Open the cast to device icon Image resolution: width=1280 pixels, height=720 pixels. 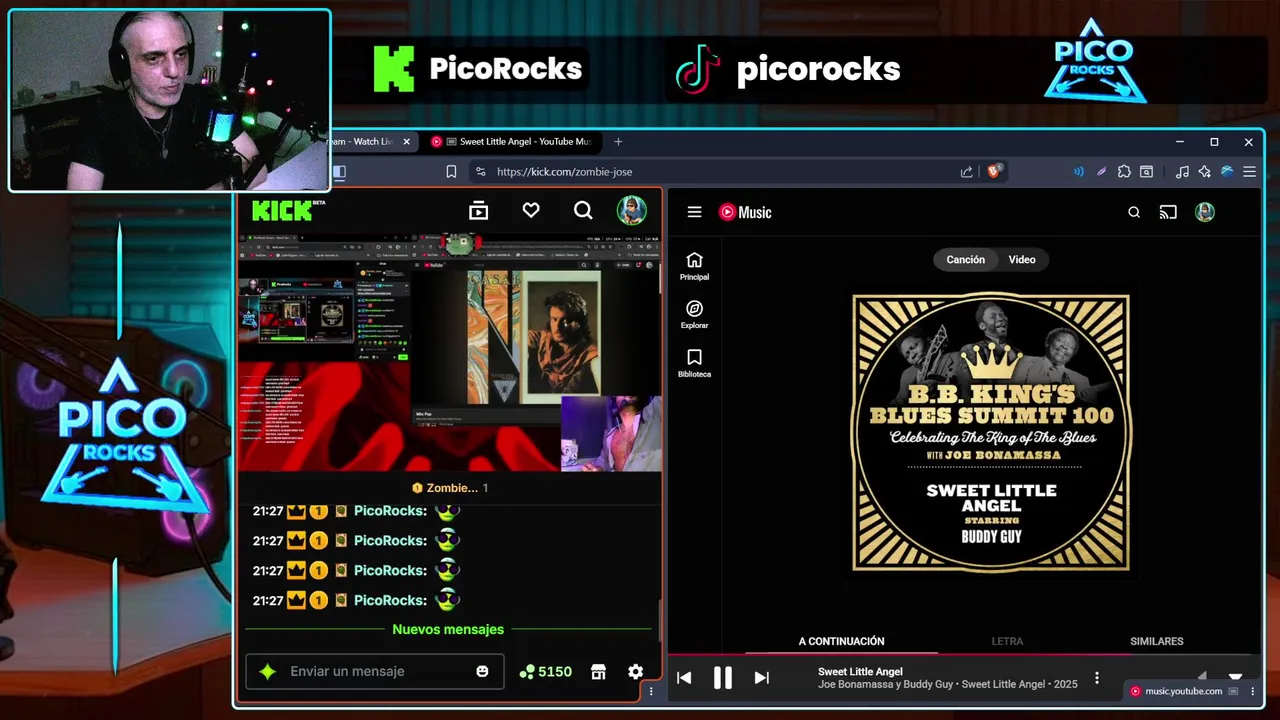[x=1168, y=212]
